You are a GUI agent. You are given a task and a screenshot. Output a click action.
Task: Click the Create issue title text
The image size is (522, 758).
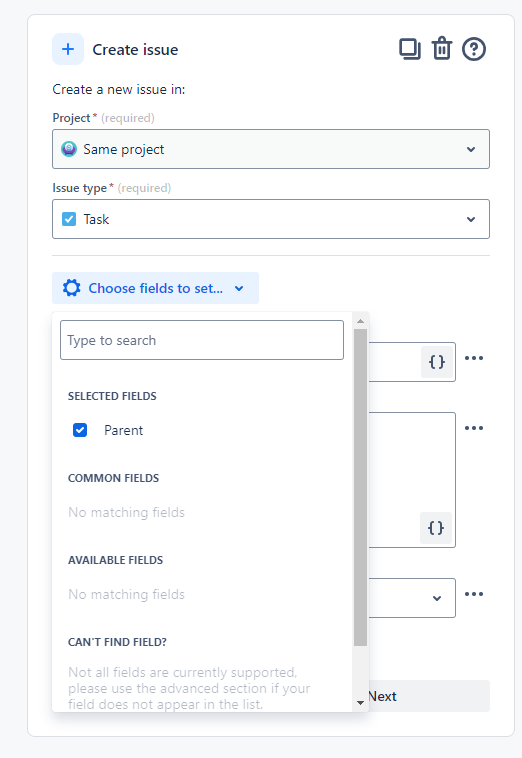(135, 49)
